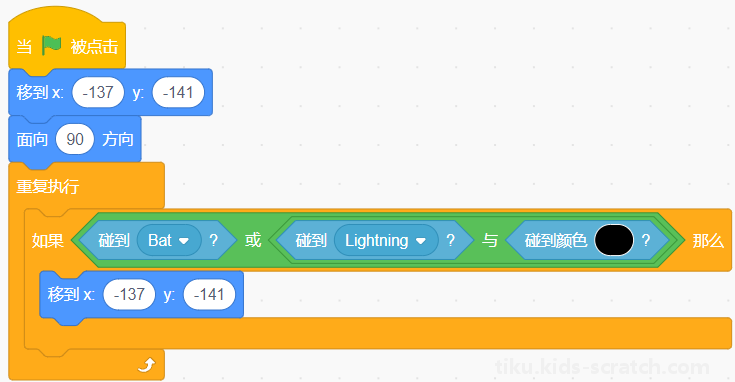This screenshot has width=735, height=382.
Task: Click the 碰到 Lightning sensing block
Action: click(x=375, y=240)
